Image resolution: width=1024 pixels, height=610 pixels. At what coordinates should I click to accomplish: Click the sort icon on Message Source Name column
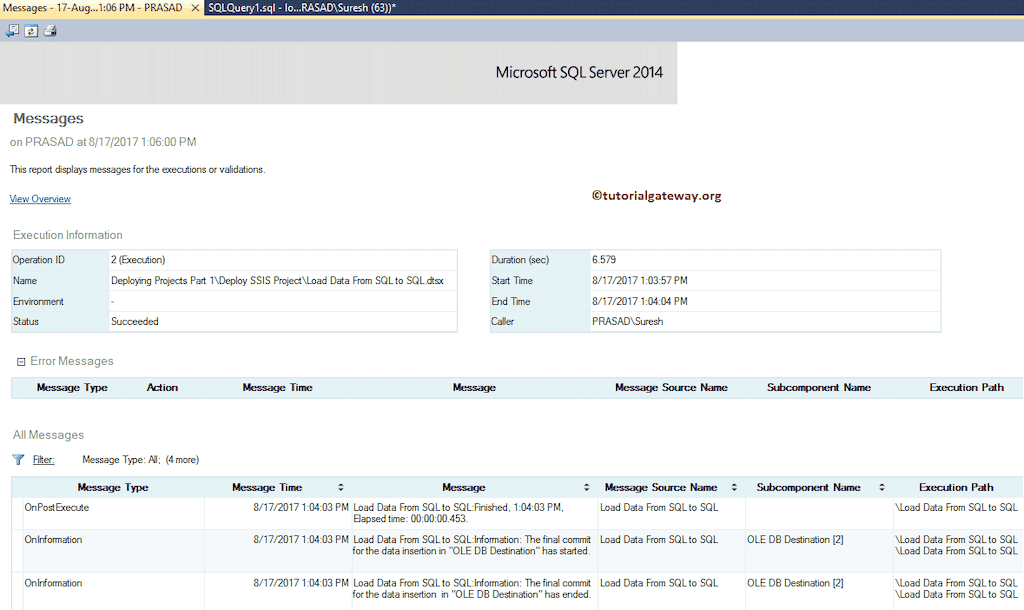click(x=733, y=487)
